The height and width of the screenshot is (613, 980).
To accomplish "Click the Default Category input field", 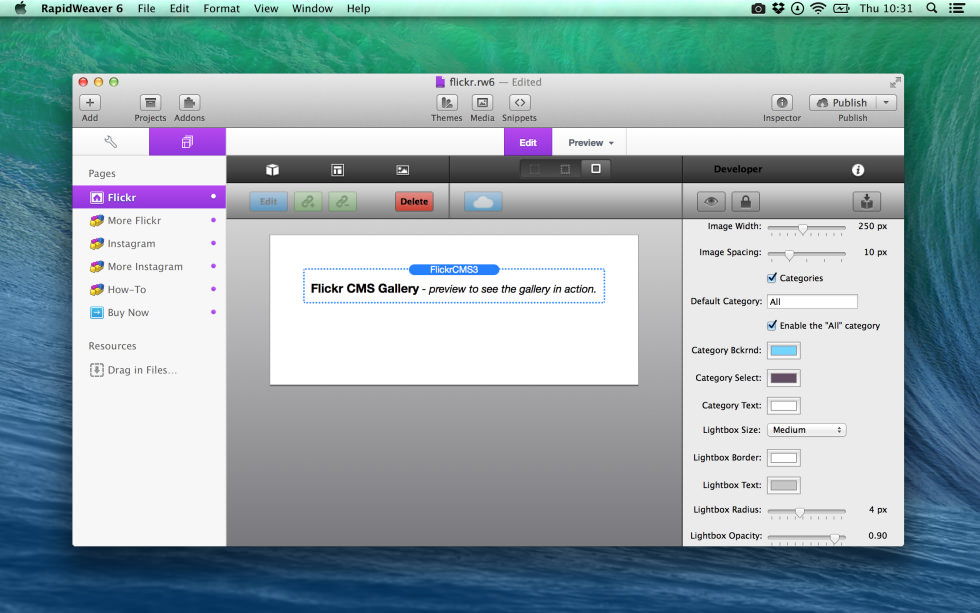I will coord(812,301).
